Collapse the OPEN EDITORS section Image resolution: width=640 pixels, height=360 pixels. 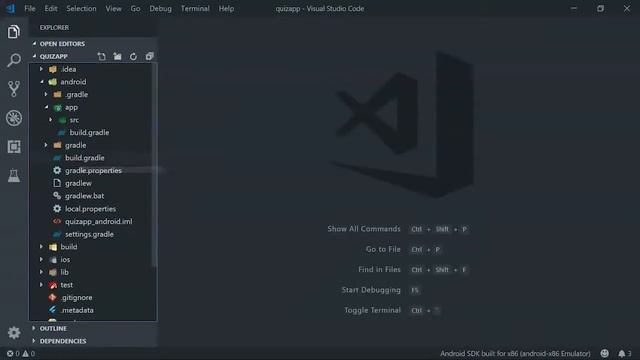point(93,44)
